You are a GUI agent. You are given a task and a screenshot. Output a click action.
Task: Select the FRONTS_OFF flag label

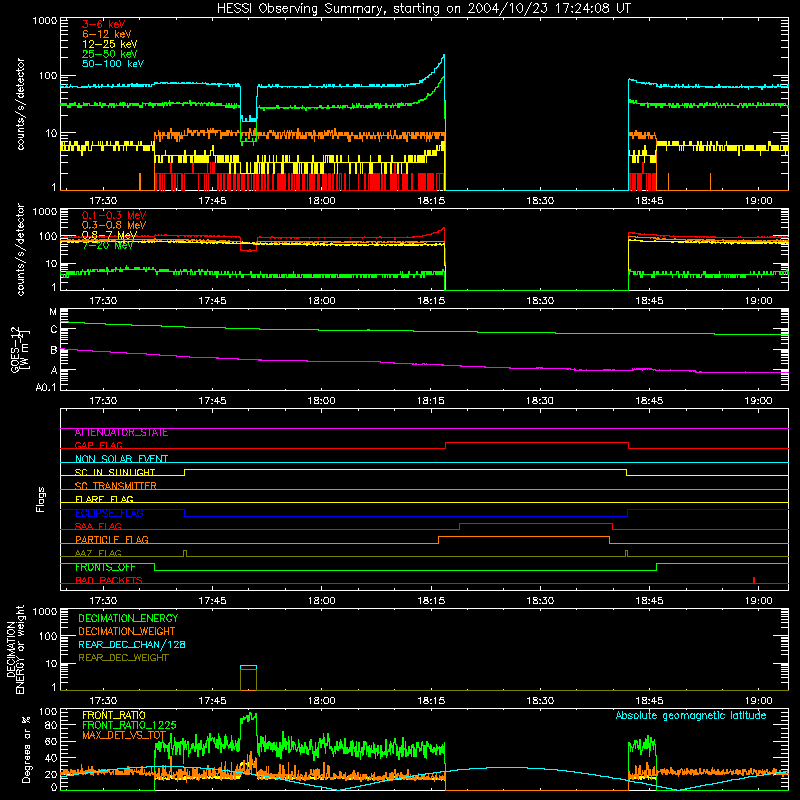tap(106, 567)
